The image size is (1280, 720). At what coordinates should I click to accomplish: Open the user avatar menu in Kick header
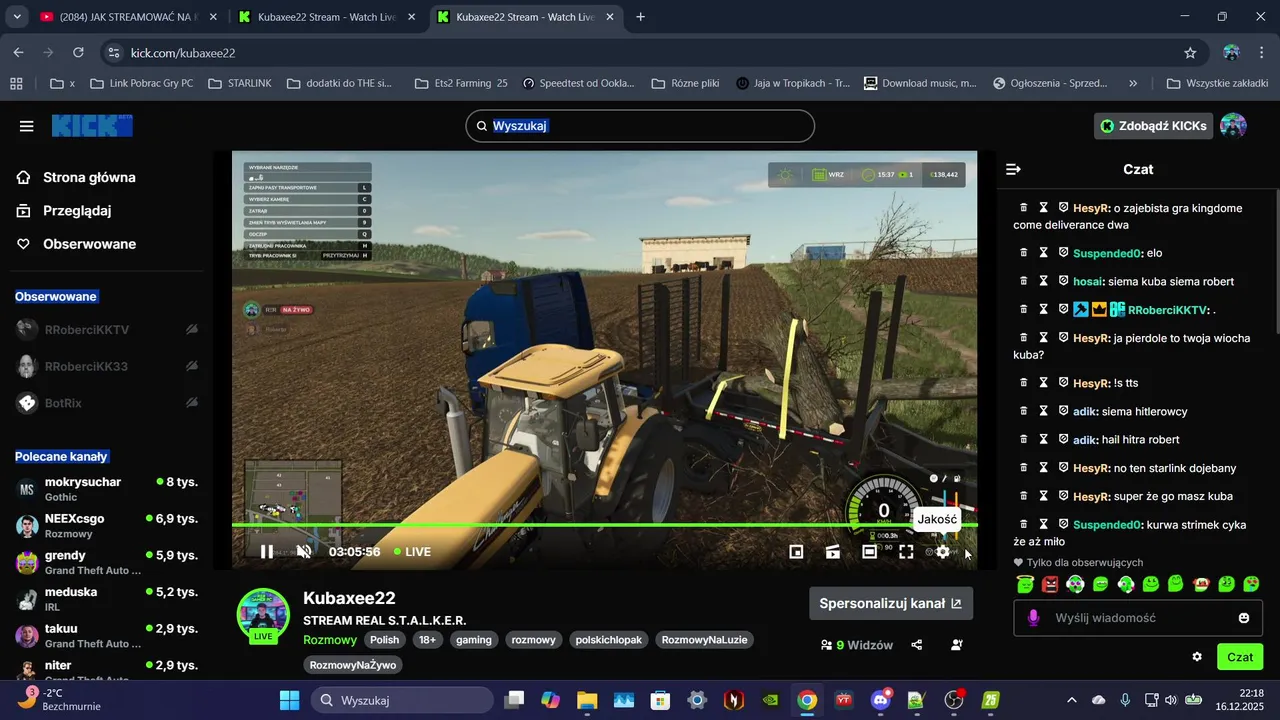click(1233, 126)
